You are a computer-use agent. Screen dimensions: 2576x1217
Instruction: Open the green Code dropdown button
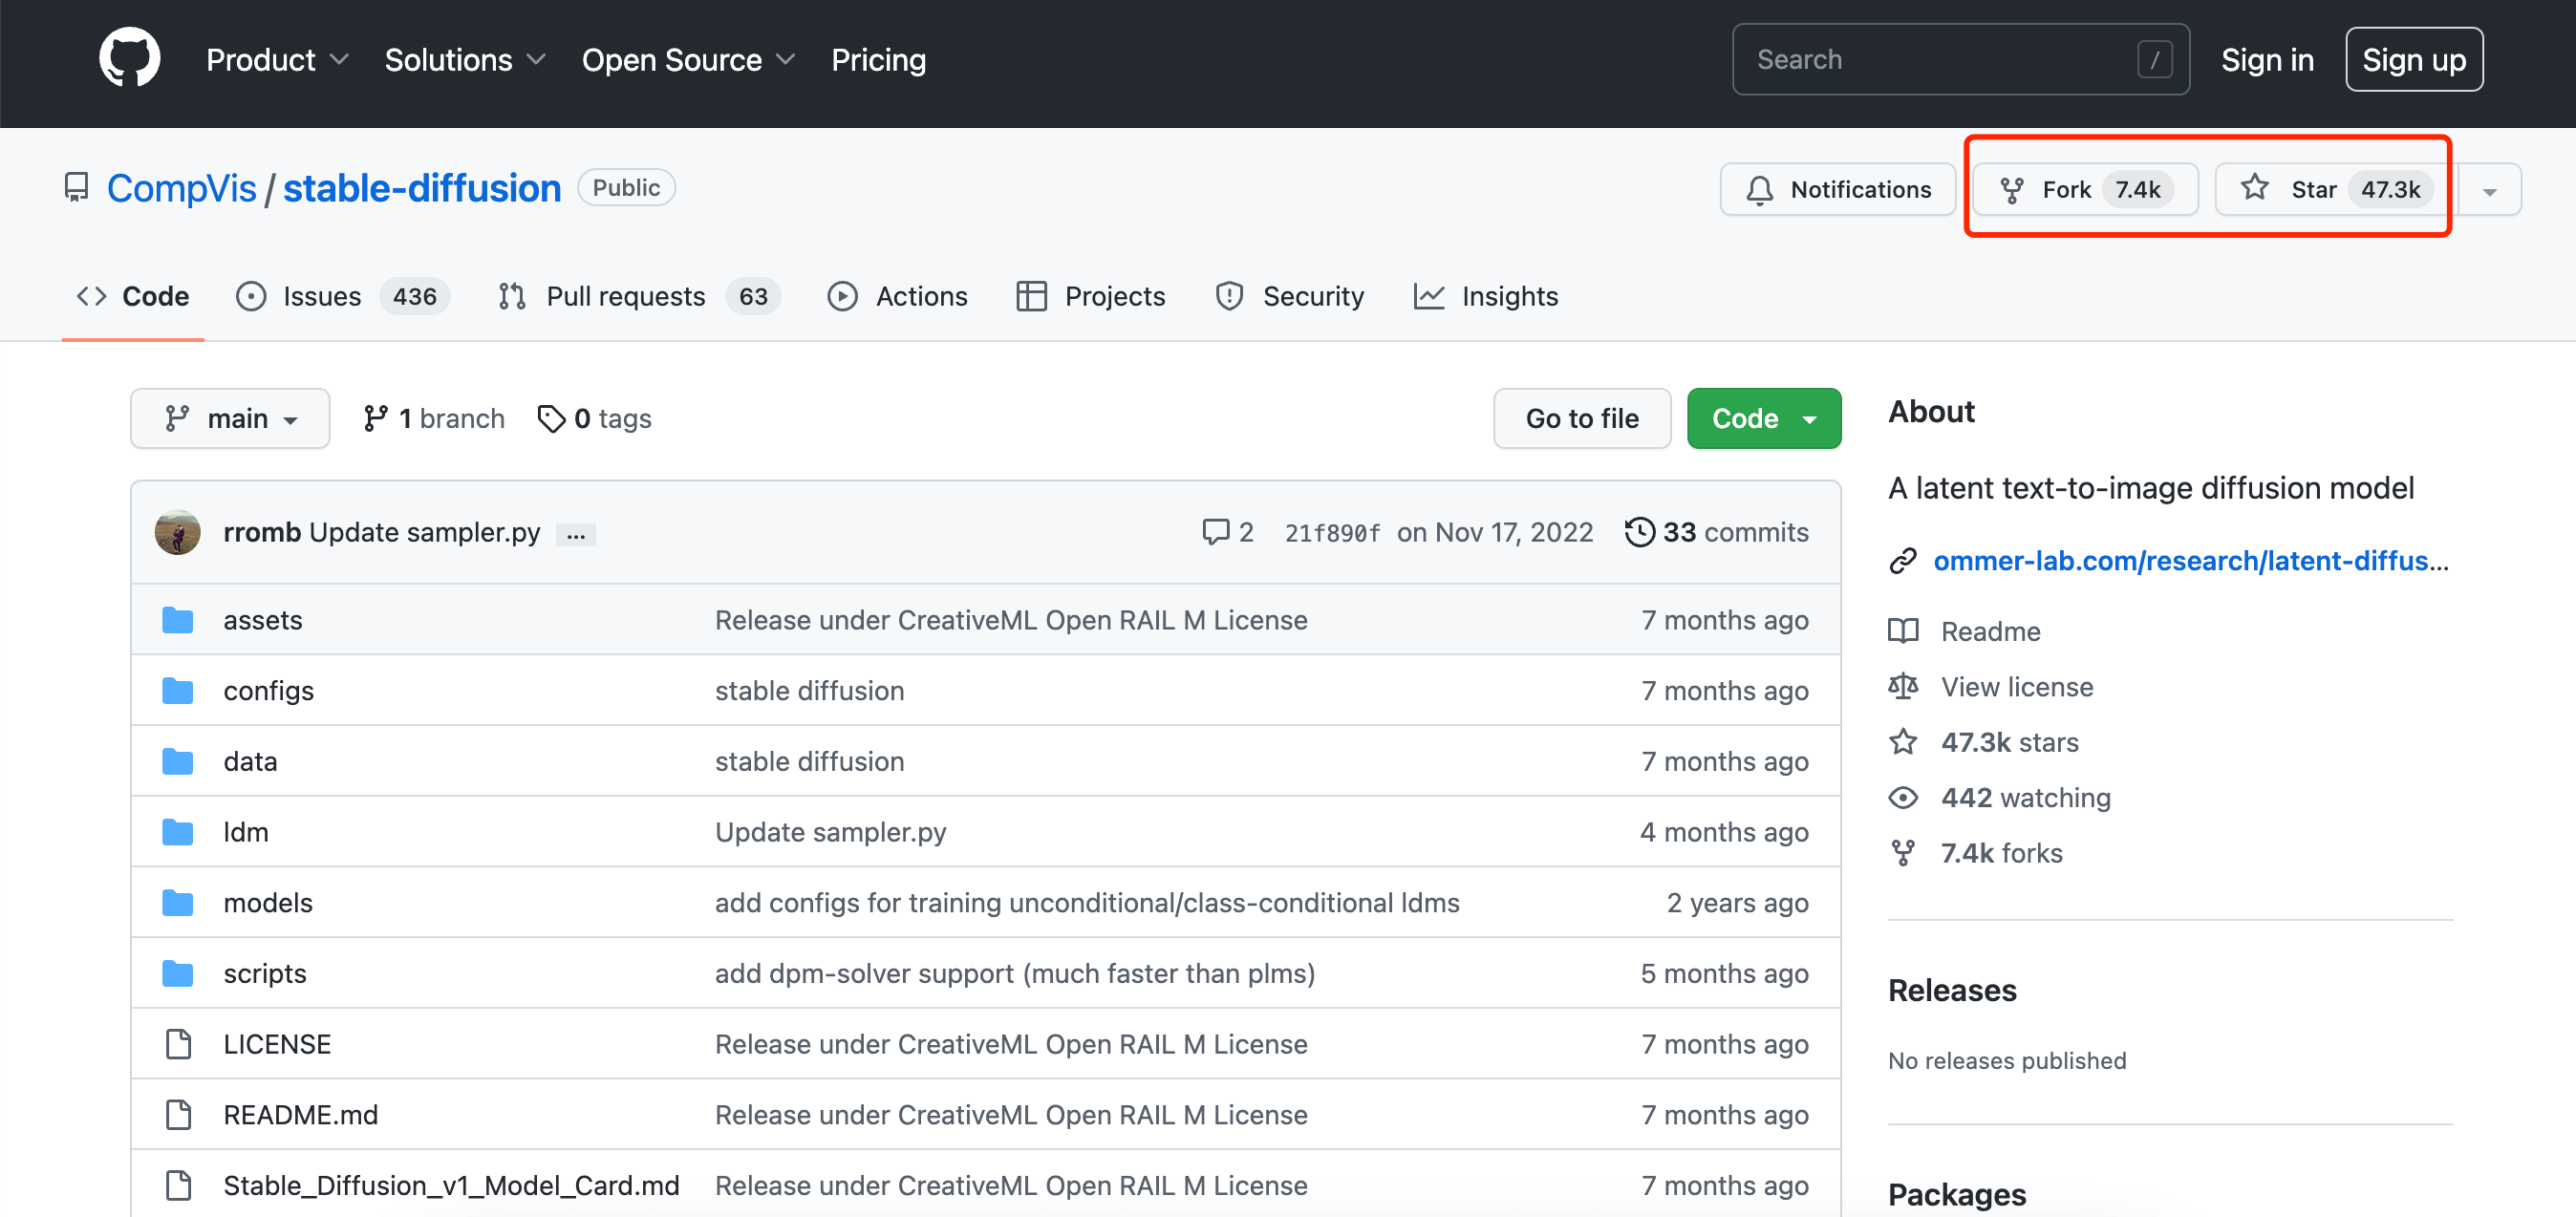click(1764, 418)
